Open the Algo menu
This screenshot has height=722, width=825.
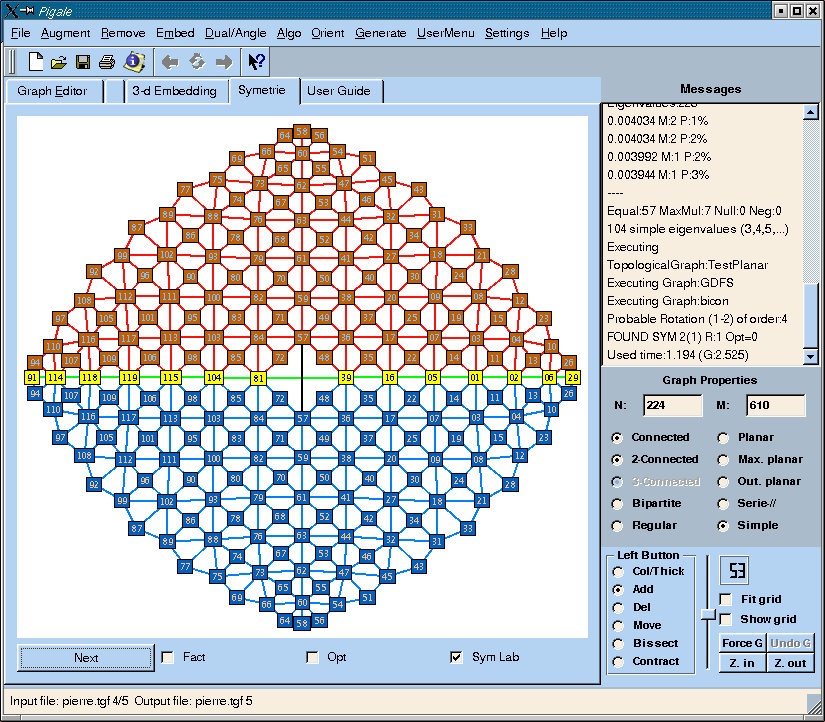tap(289, 33)
